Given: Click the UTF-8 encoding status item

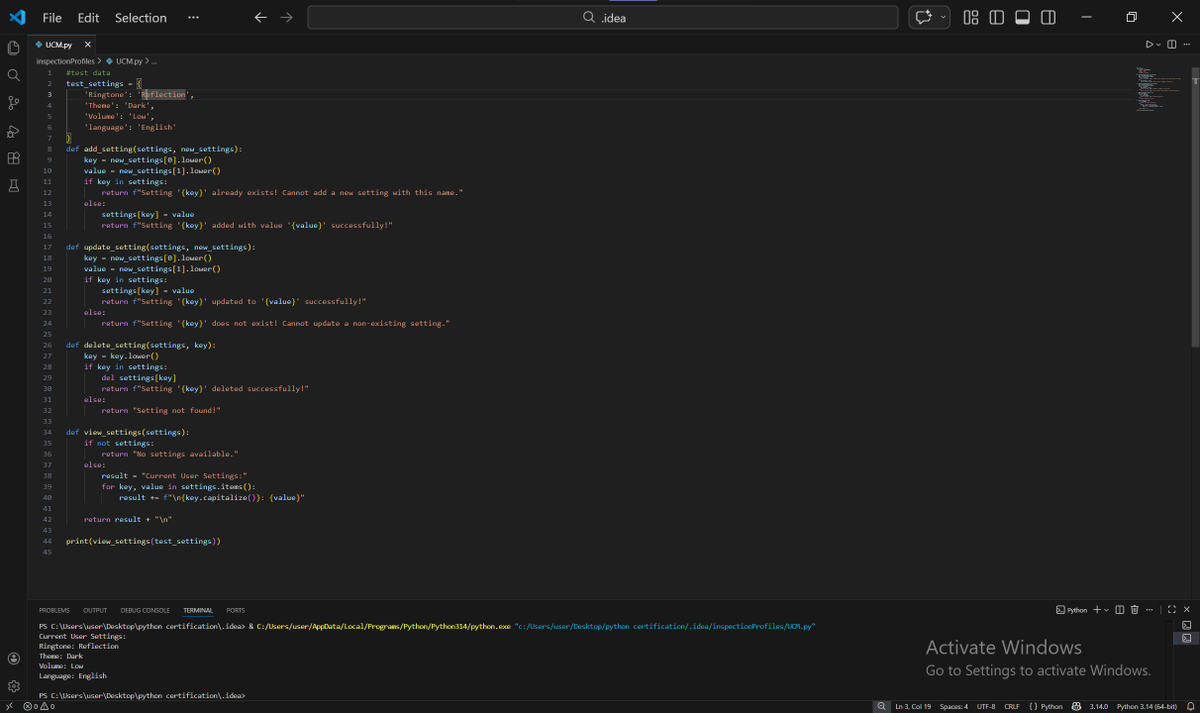Looking at the screenshot, I should (x=985, y=706).
